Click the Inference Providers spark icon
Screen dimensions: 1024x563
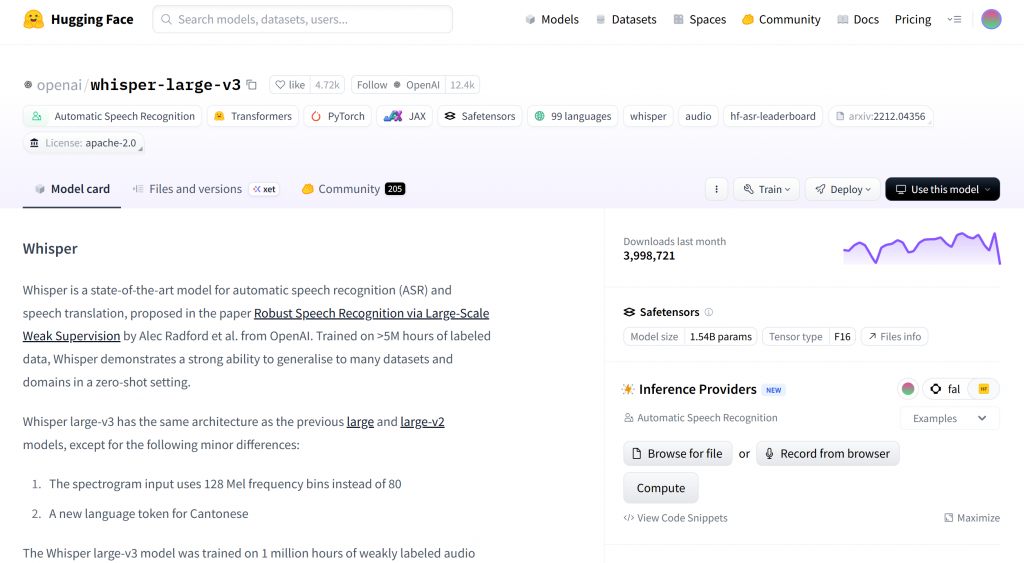(x=628, y=389)
